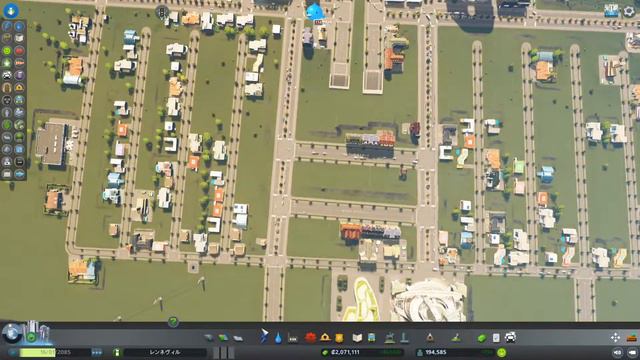Image resolution: width=640 pixels, height=360 pixels.
Task: Open the settings gear at top-right
Action: 629,11
